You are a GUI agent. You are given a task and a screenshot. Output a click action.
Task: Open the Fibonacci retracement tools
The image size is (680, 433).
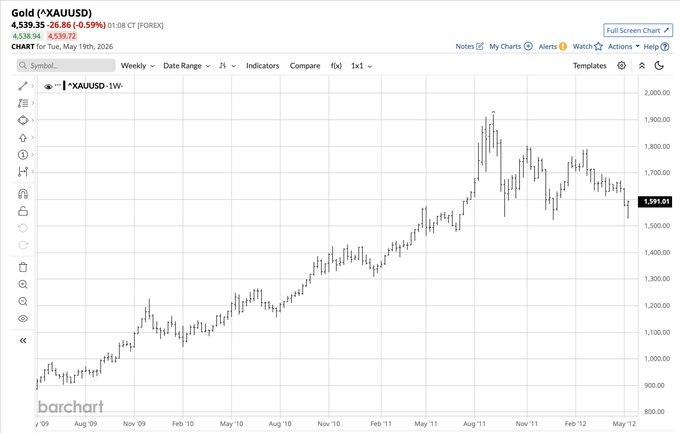click(x=23, y=103)
